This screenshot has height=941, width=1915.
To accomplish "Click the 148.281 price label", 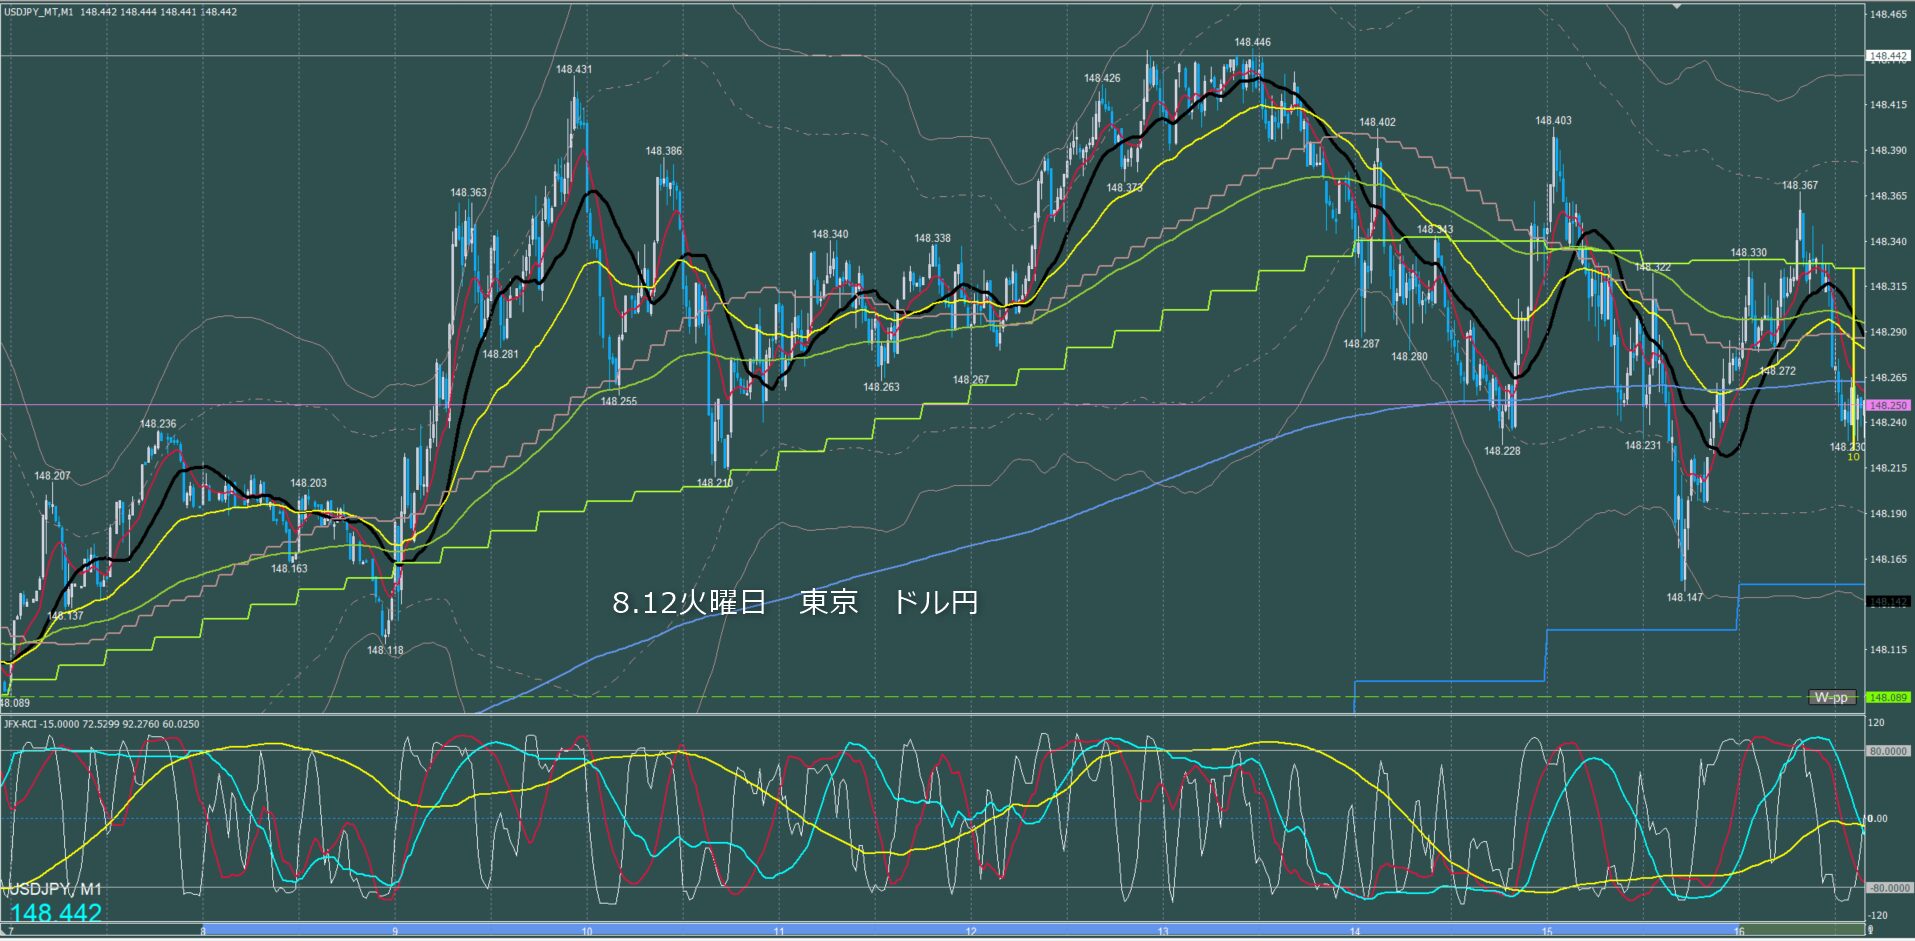I will pyautogui.click(x=501, y=354).
